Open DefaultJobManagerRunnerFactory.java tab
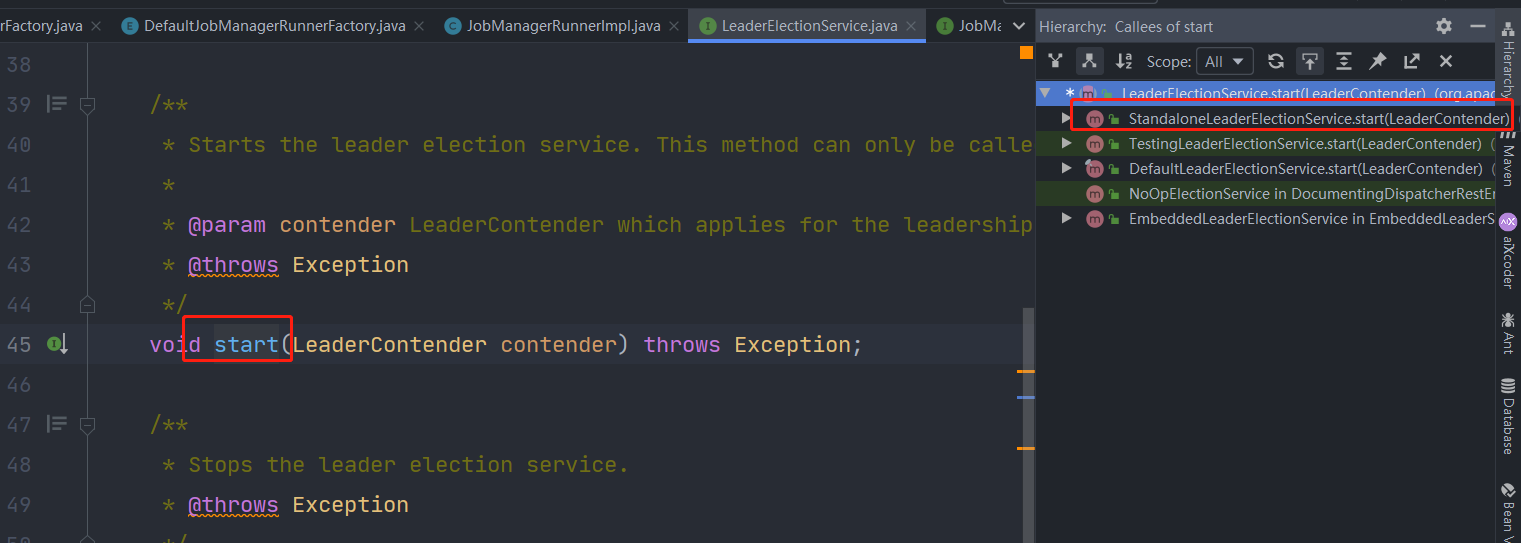 [x=272, y=25]
